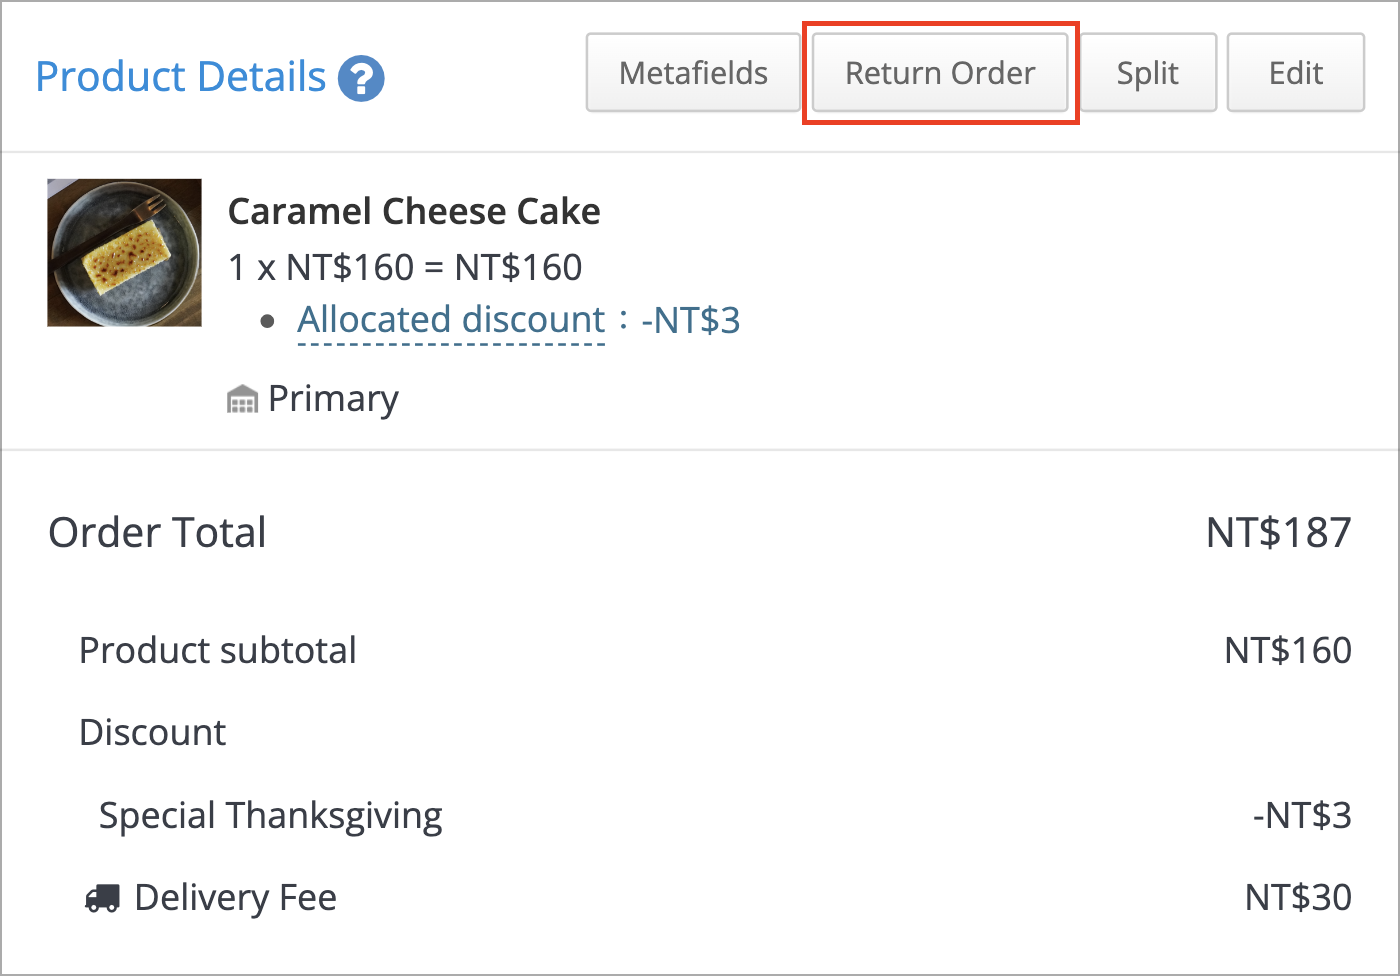Open the Metafields button
Image resolution: width=1400 pixels, height=976 pixels.
(x=693, y=73)
